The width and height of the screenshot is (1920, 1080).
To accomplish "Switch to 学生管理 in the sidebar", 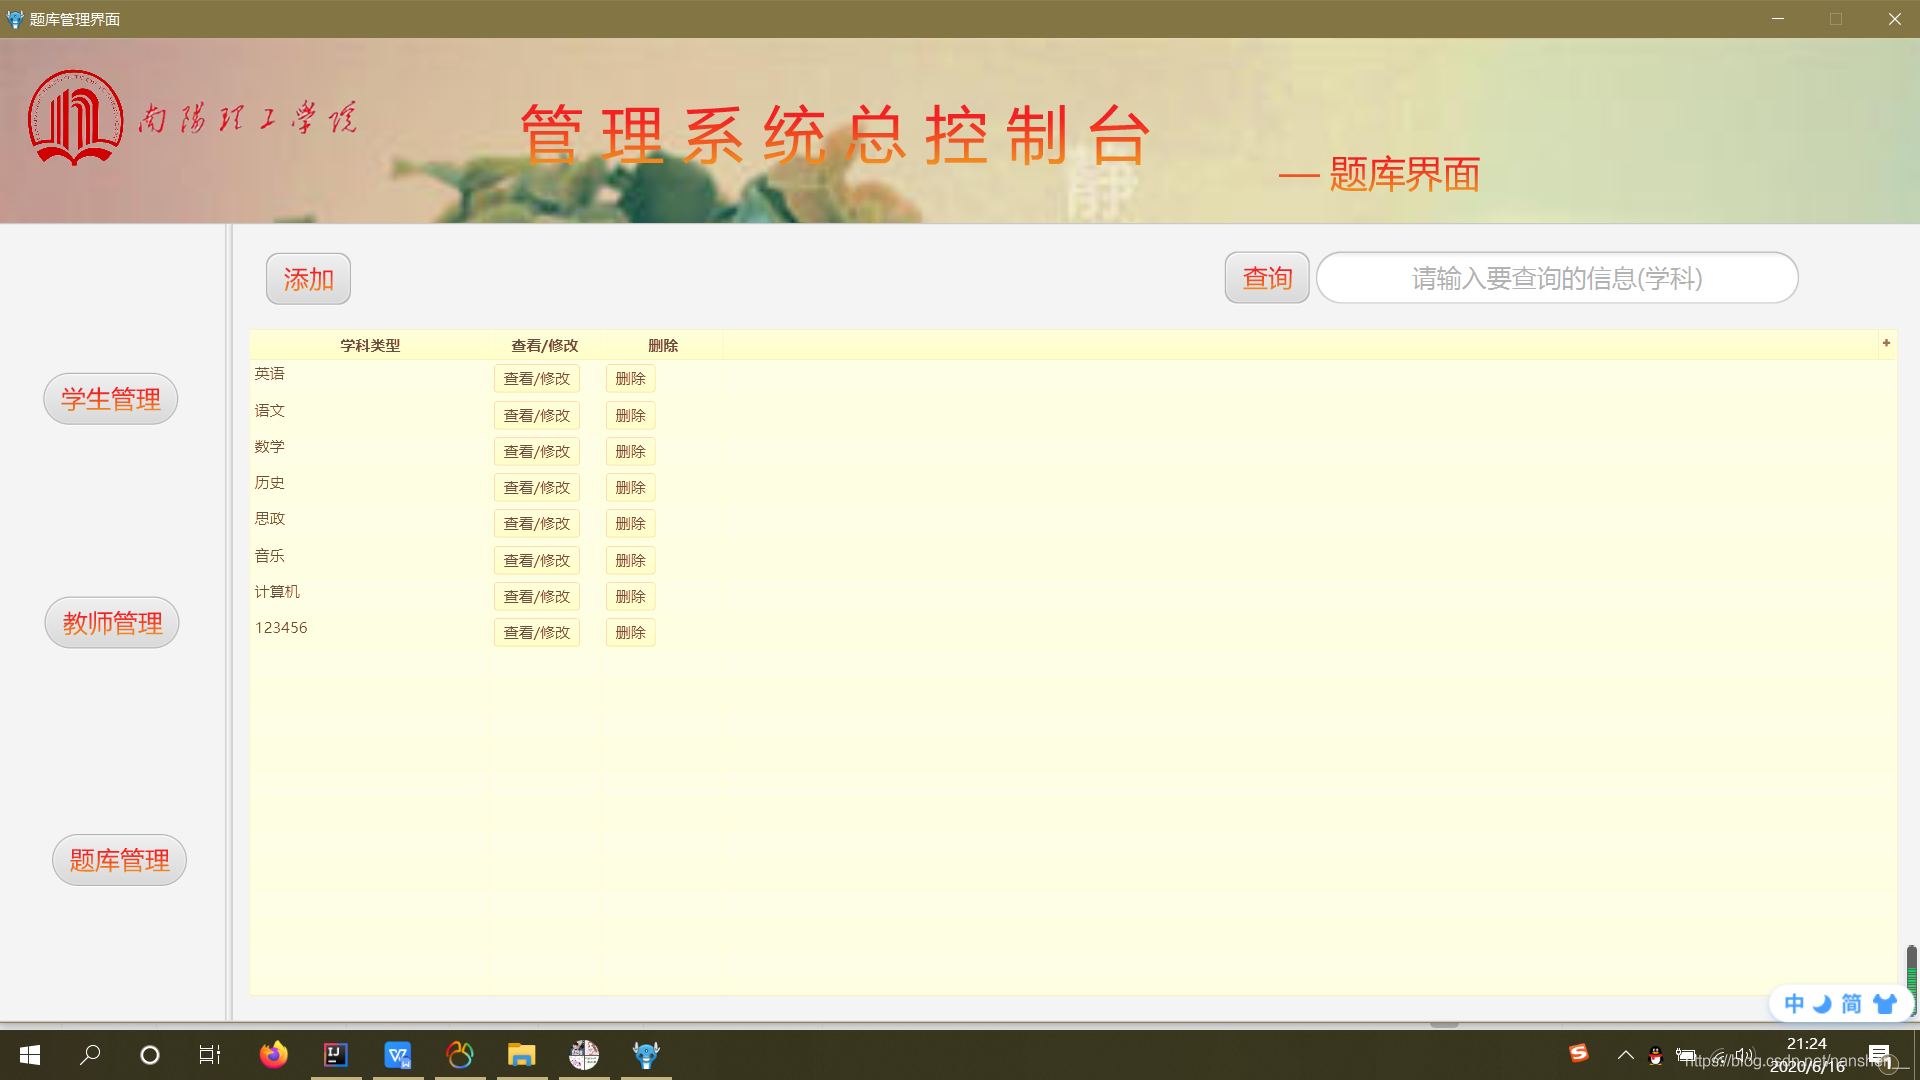I will 110,398.
